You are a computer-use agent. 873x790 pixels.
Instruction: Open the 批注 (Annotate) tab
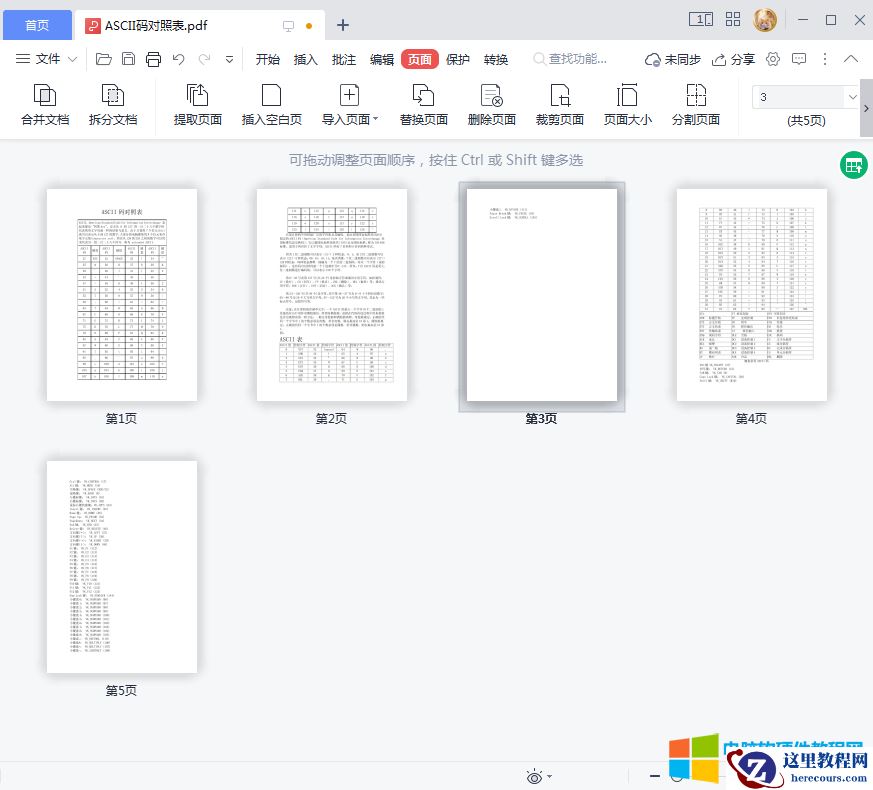(344, 59)
